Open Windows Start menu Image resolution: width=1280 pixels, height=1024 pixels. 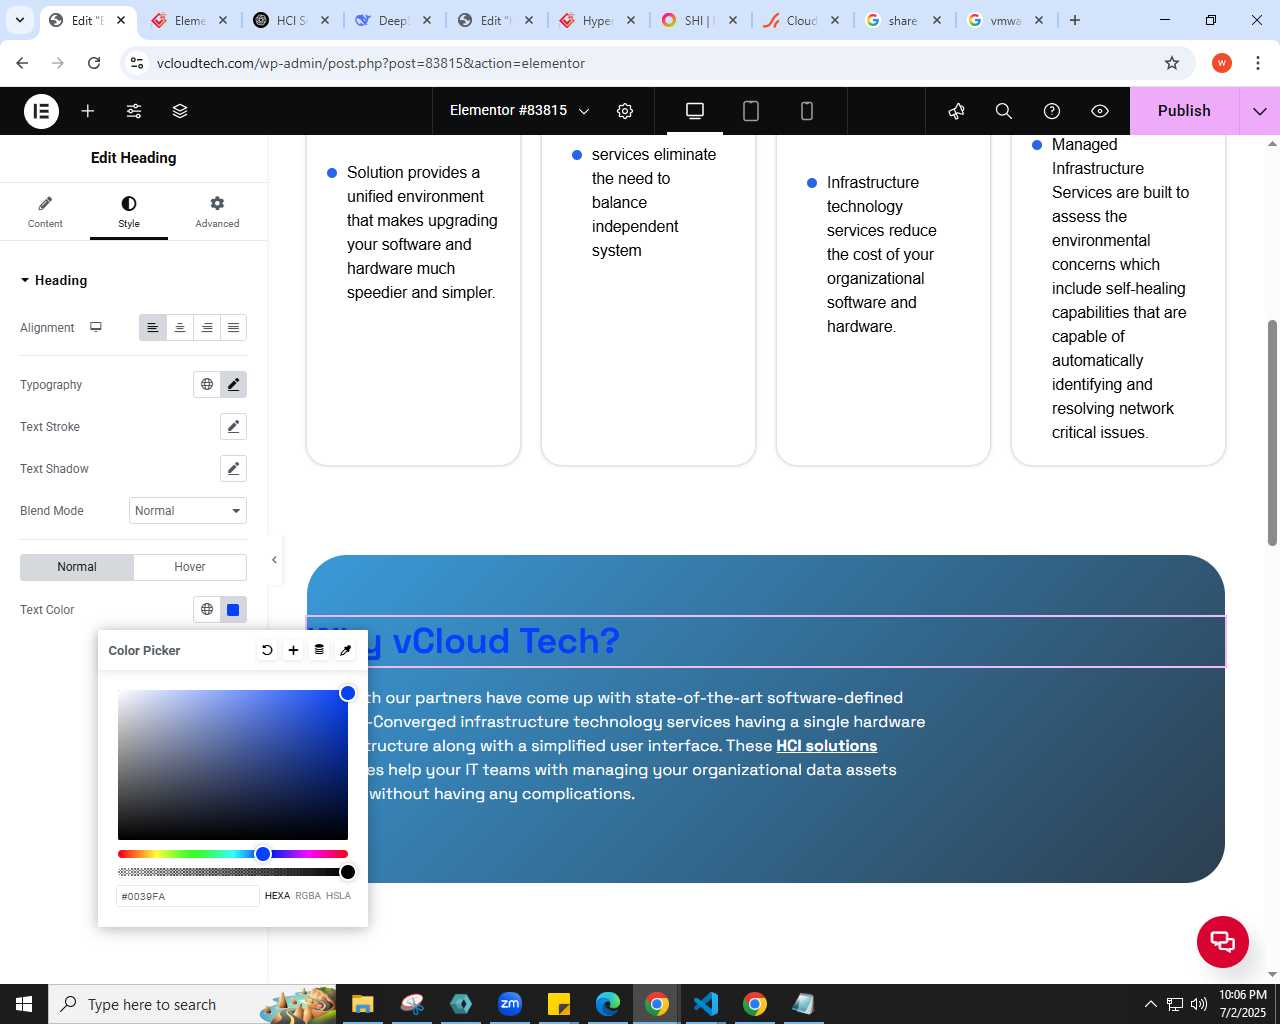tap(24, 1004)
